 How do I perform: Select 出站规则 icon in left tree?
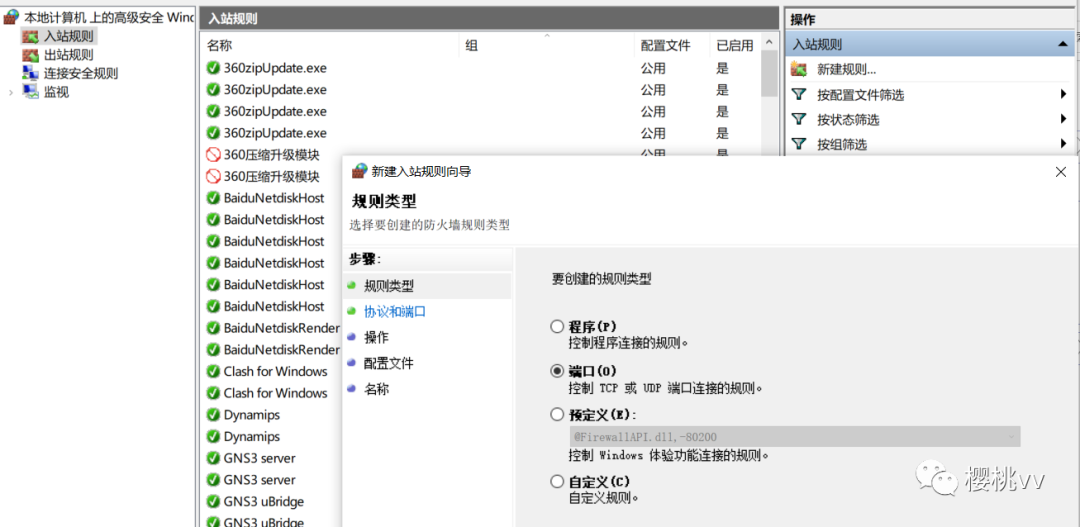[31, 55]
